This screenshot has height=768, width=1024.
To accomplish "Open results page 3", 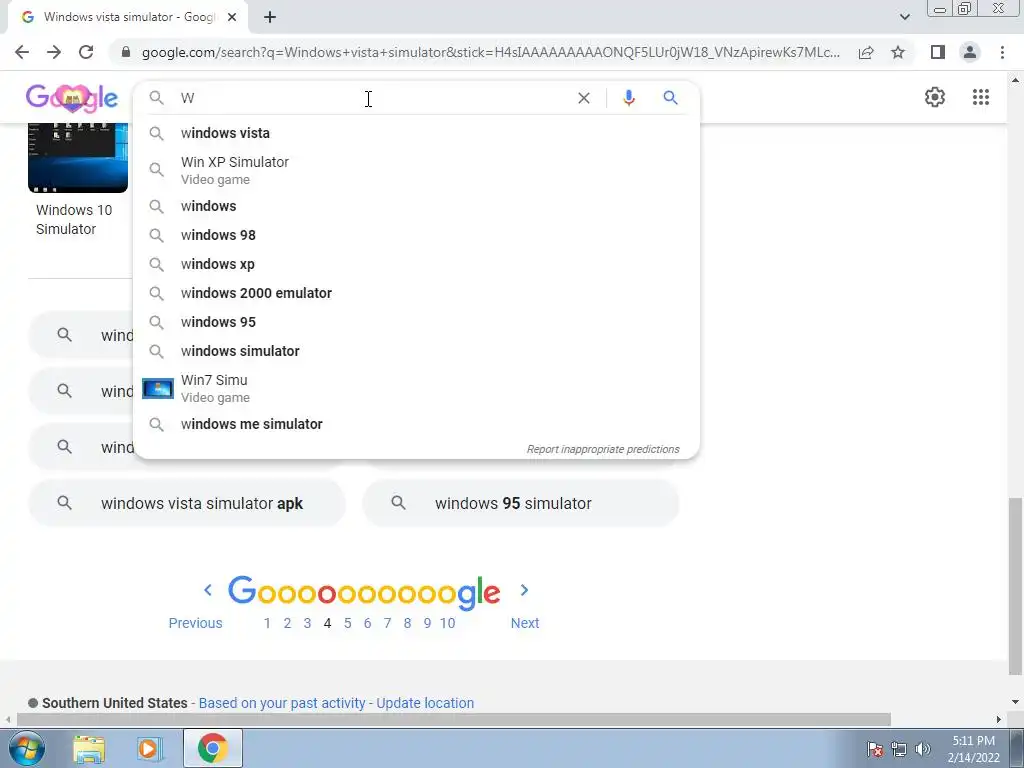I will pos(307,623).
